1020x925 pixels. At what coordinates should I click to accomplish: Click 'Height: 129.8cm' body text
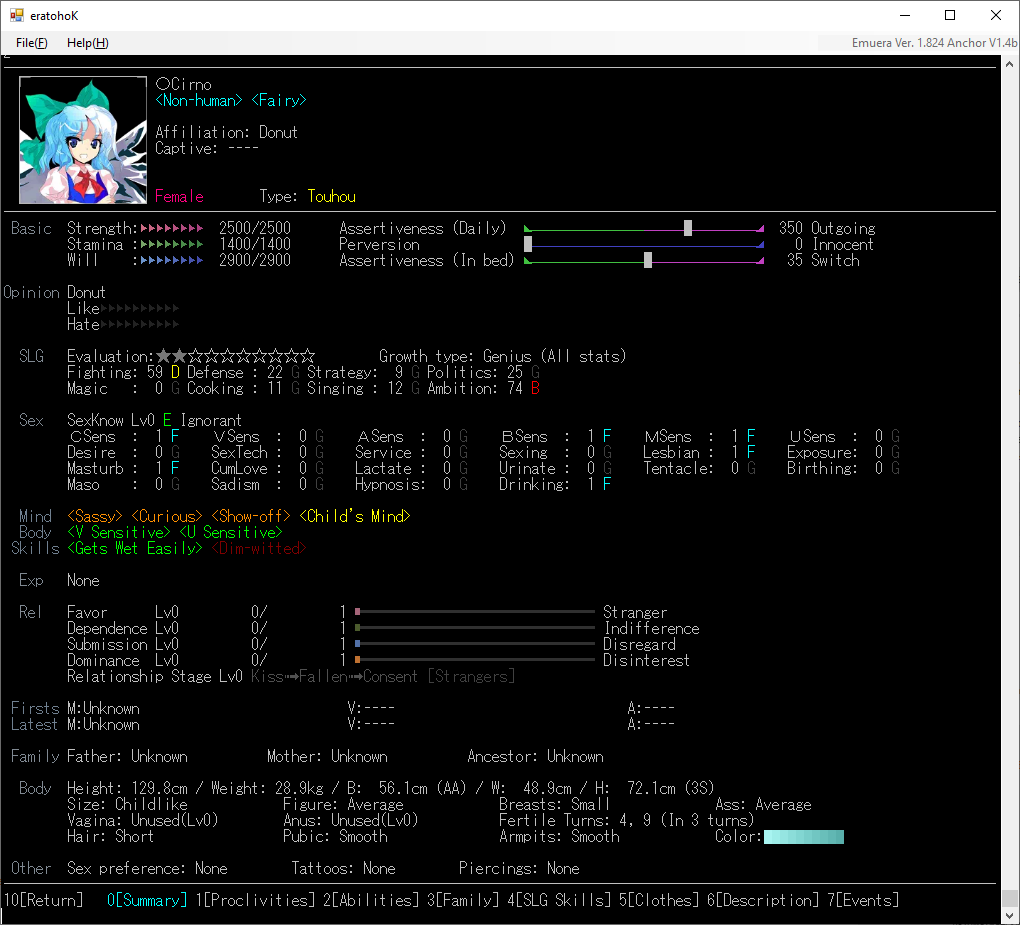[x=128, y=788]
